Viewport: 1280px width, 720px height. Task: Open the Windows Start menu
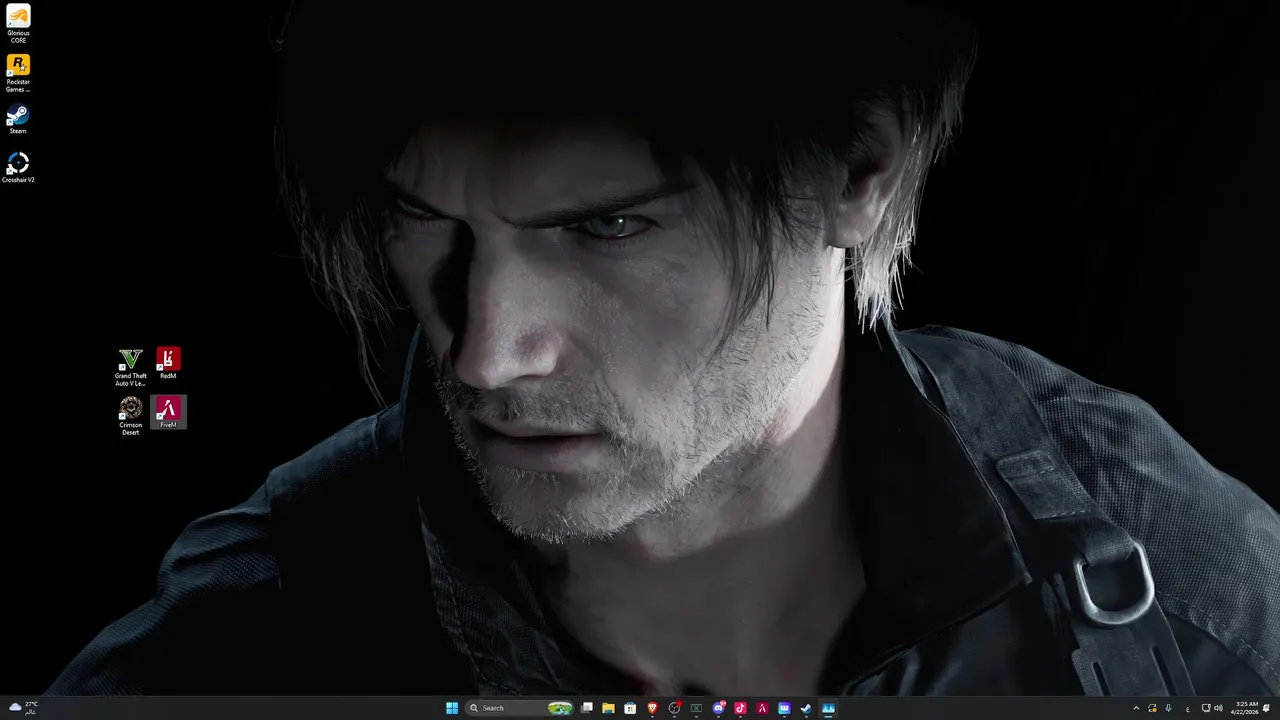point(452,708)
